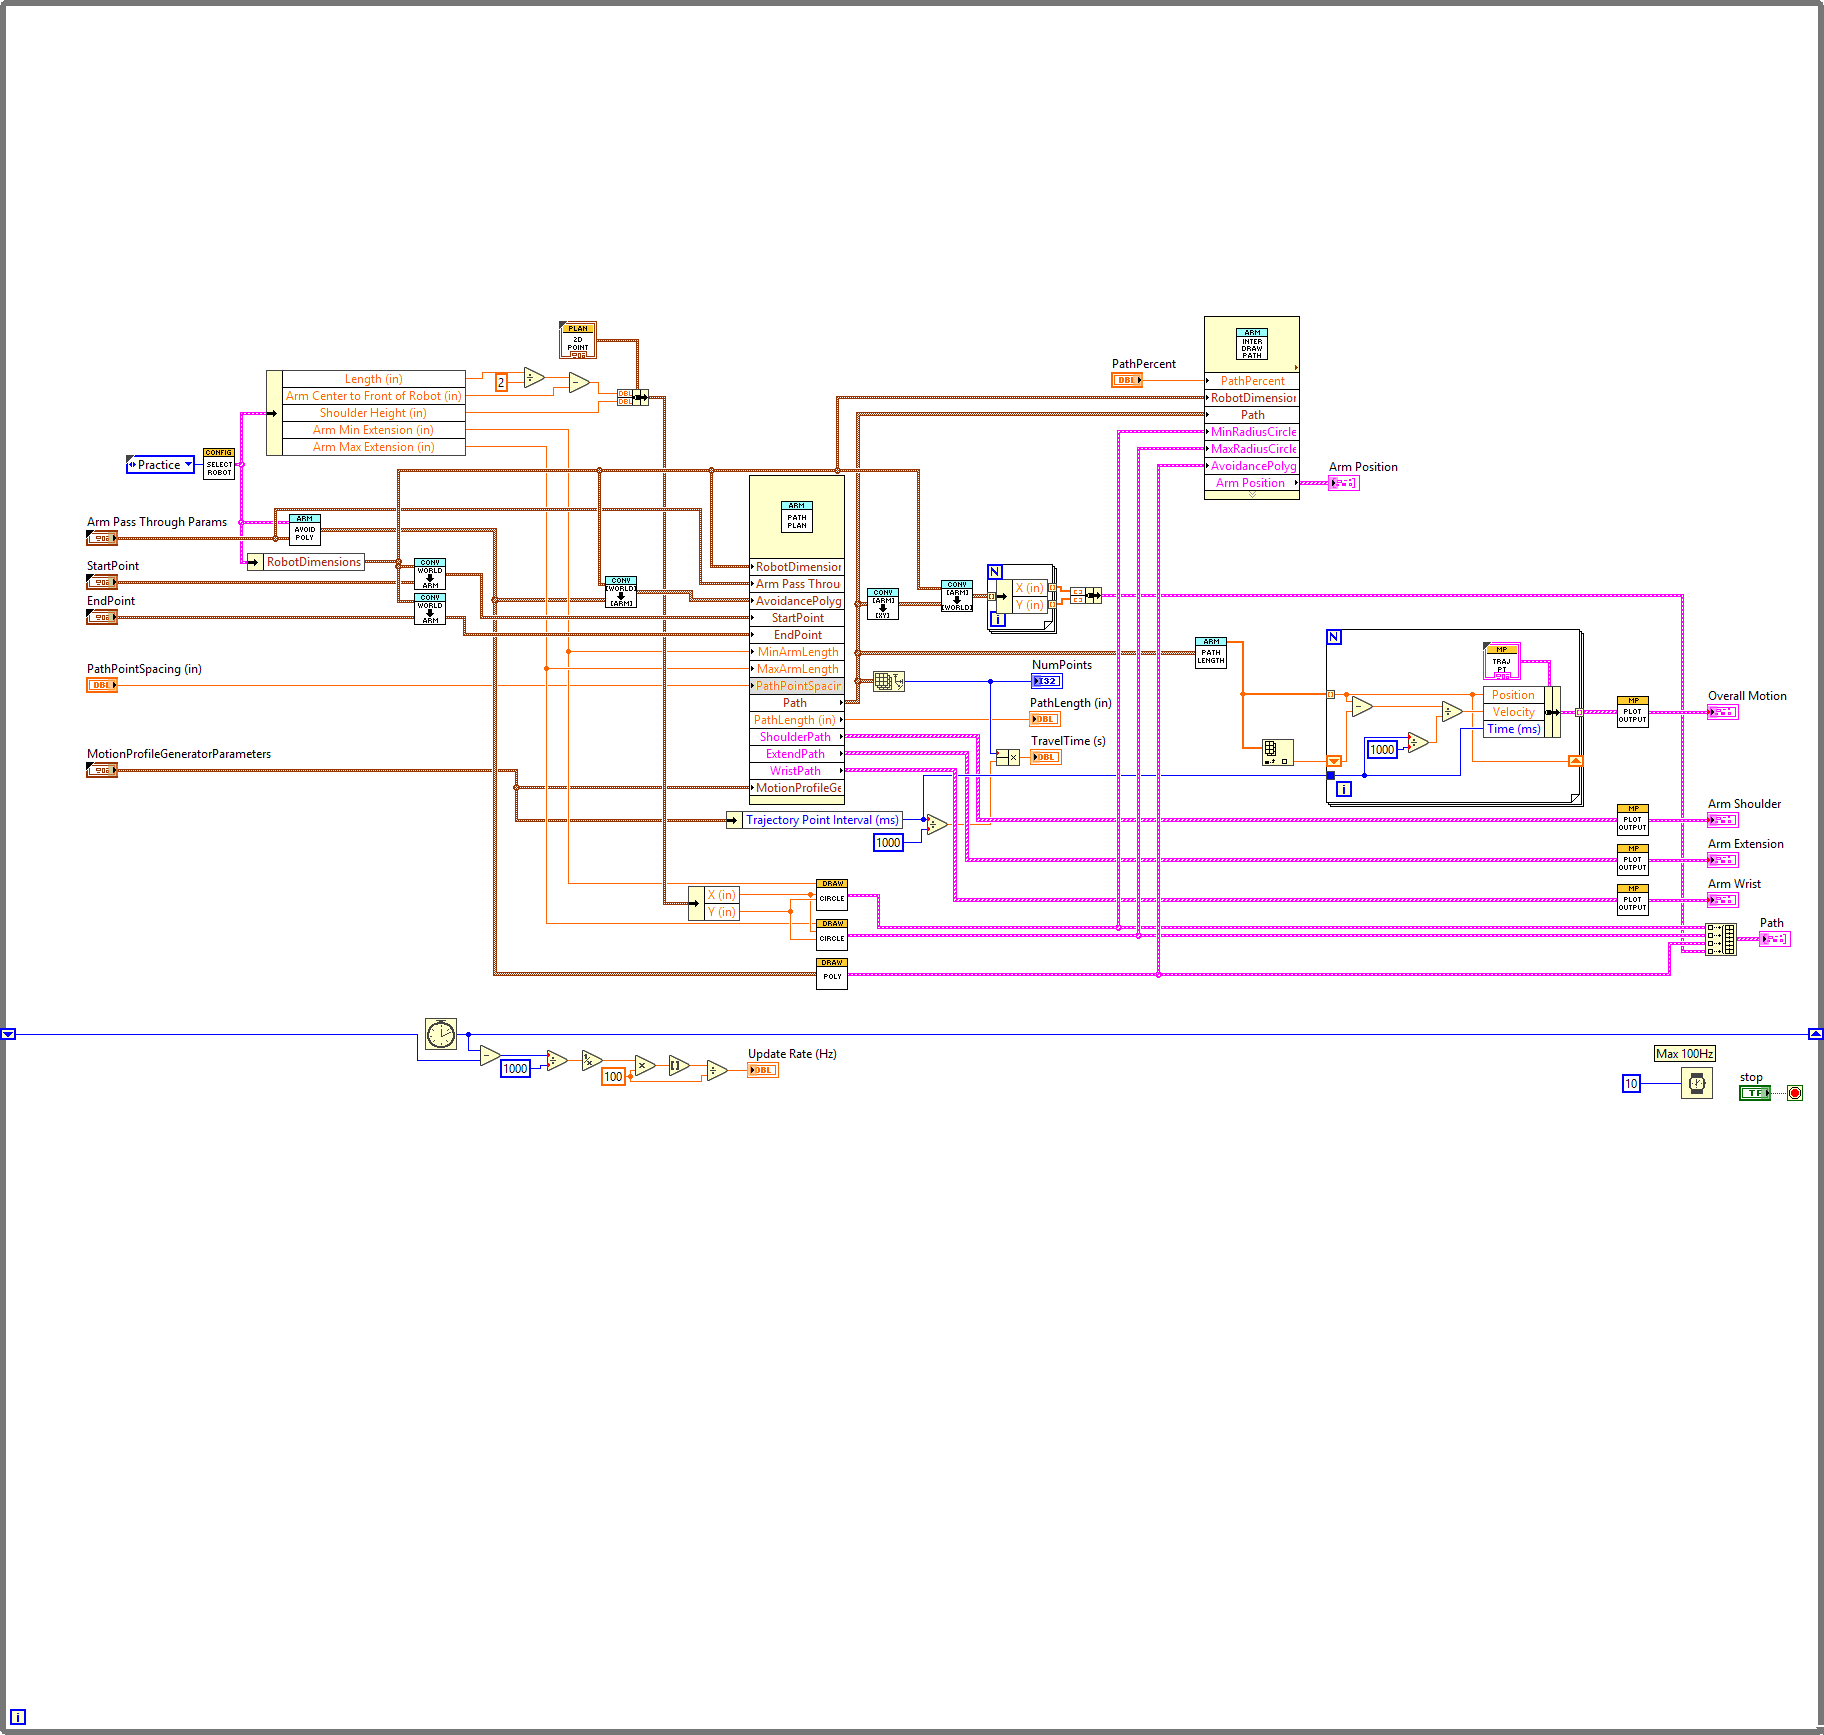Expand the chevron at the INTER DRAW PATH node bottom

click(1252, 496)
